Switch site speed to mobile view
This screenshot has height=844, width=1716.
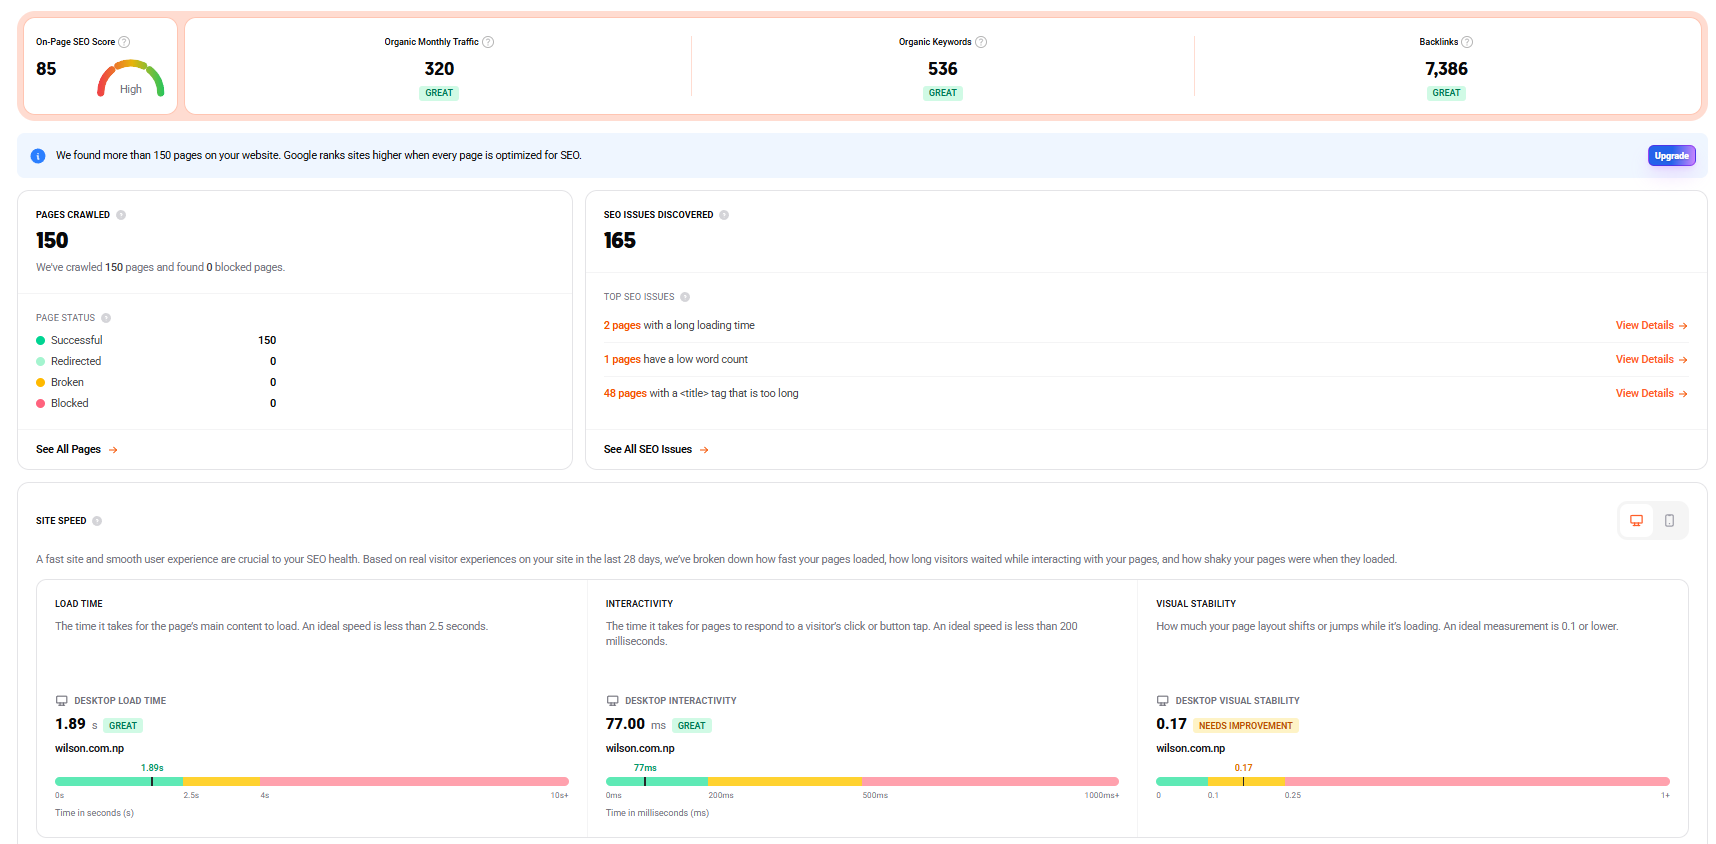click(x=1669, y=521)
